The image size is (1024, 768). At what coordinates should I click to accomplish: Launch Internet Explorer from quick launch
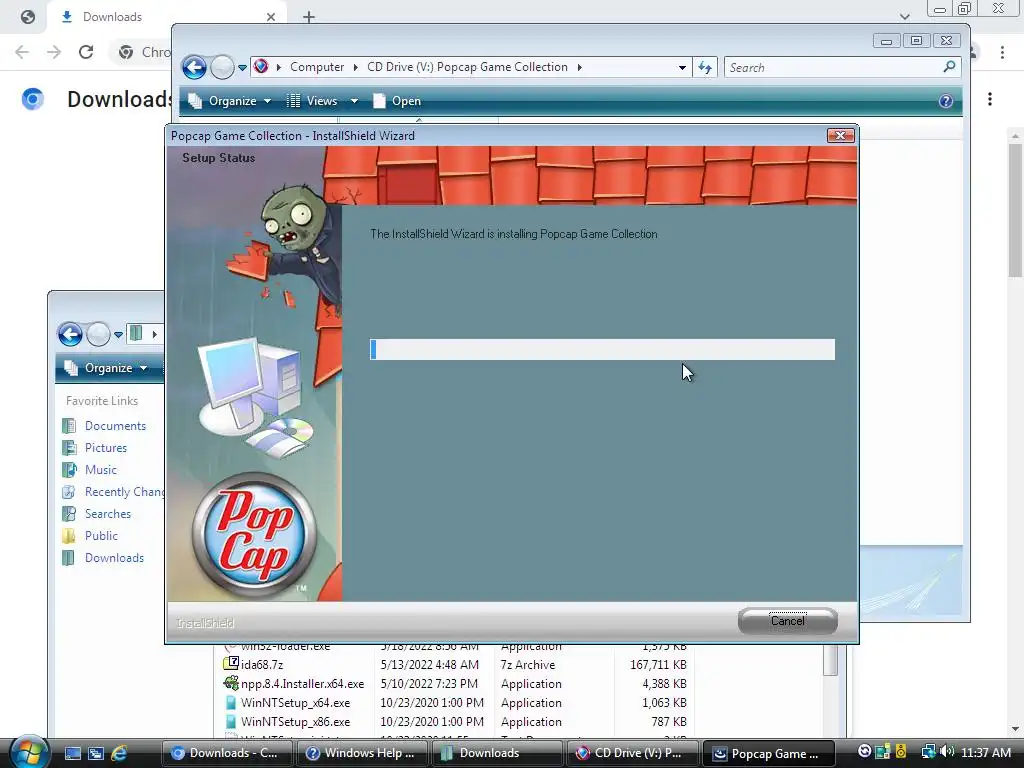pos(119,753)
